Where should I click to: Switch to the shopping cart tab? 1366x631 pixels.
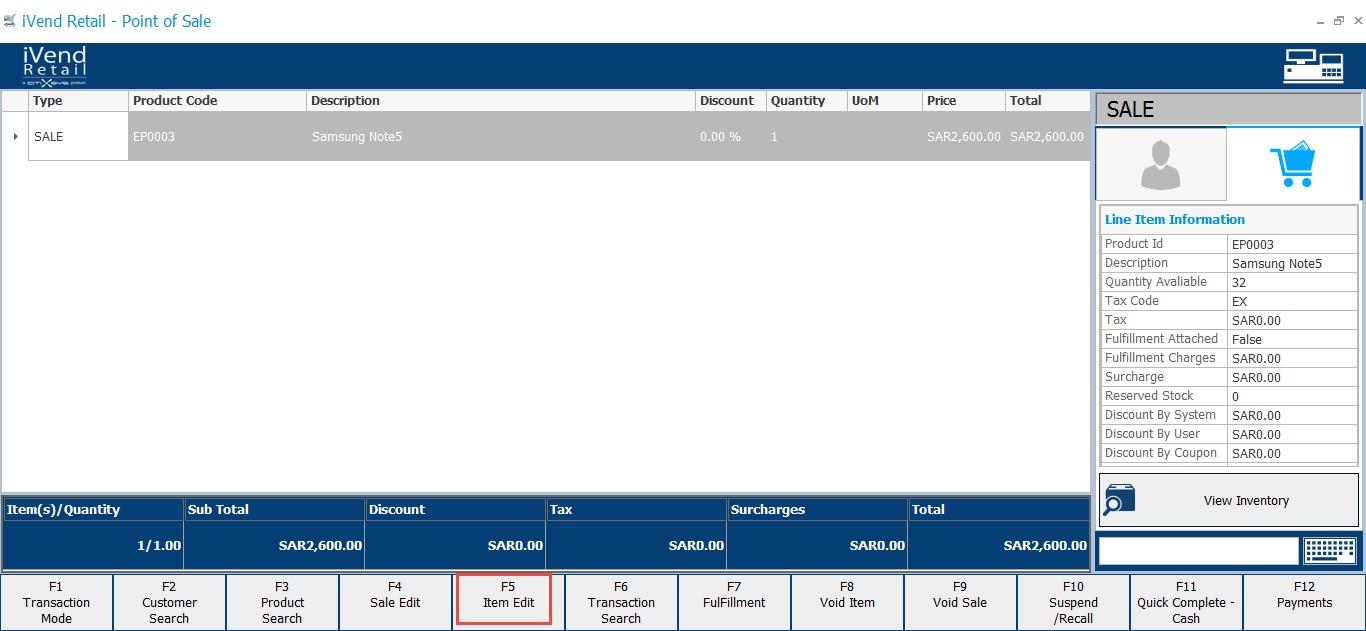[1292, 164]
